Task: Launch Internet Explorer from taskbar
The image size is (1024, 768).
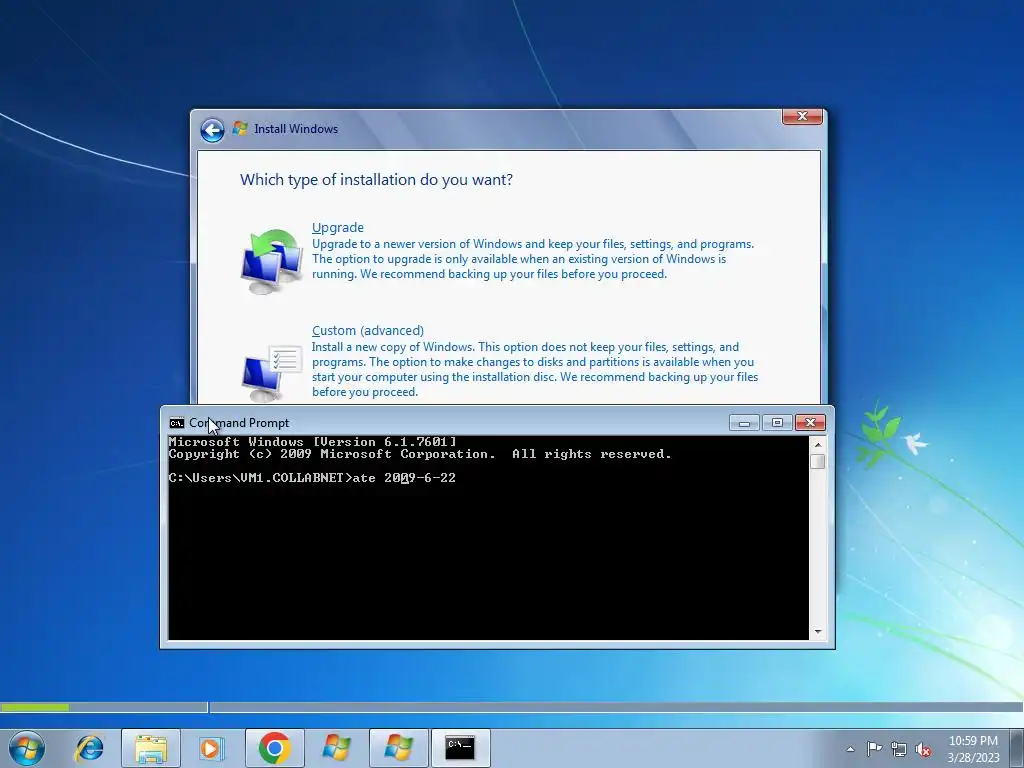Action: click(x=89, y=748)
